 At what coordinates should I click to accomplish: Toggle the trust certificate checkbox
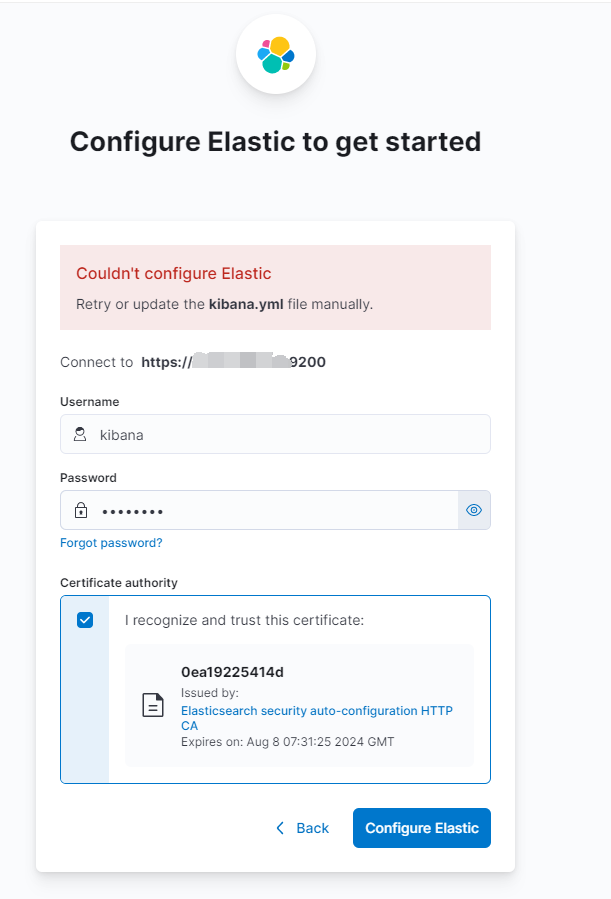point(85,620)
